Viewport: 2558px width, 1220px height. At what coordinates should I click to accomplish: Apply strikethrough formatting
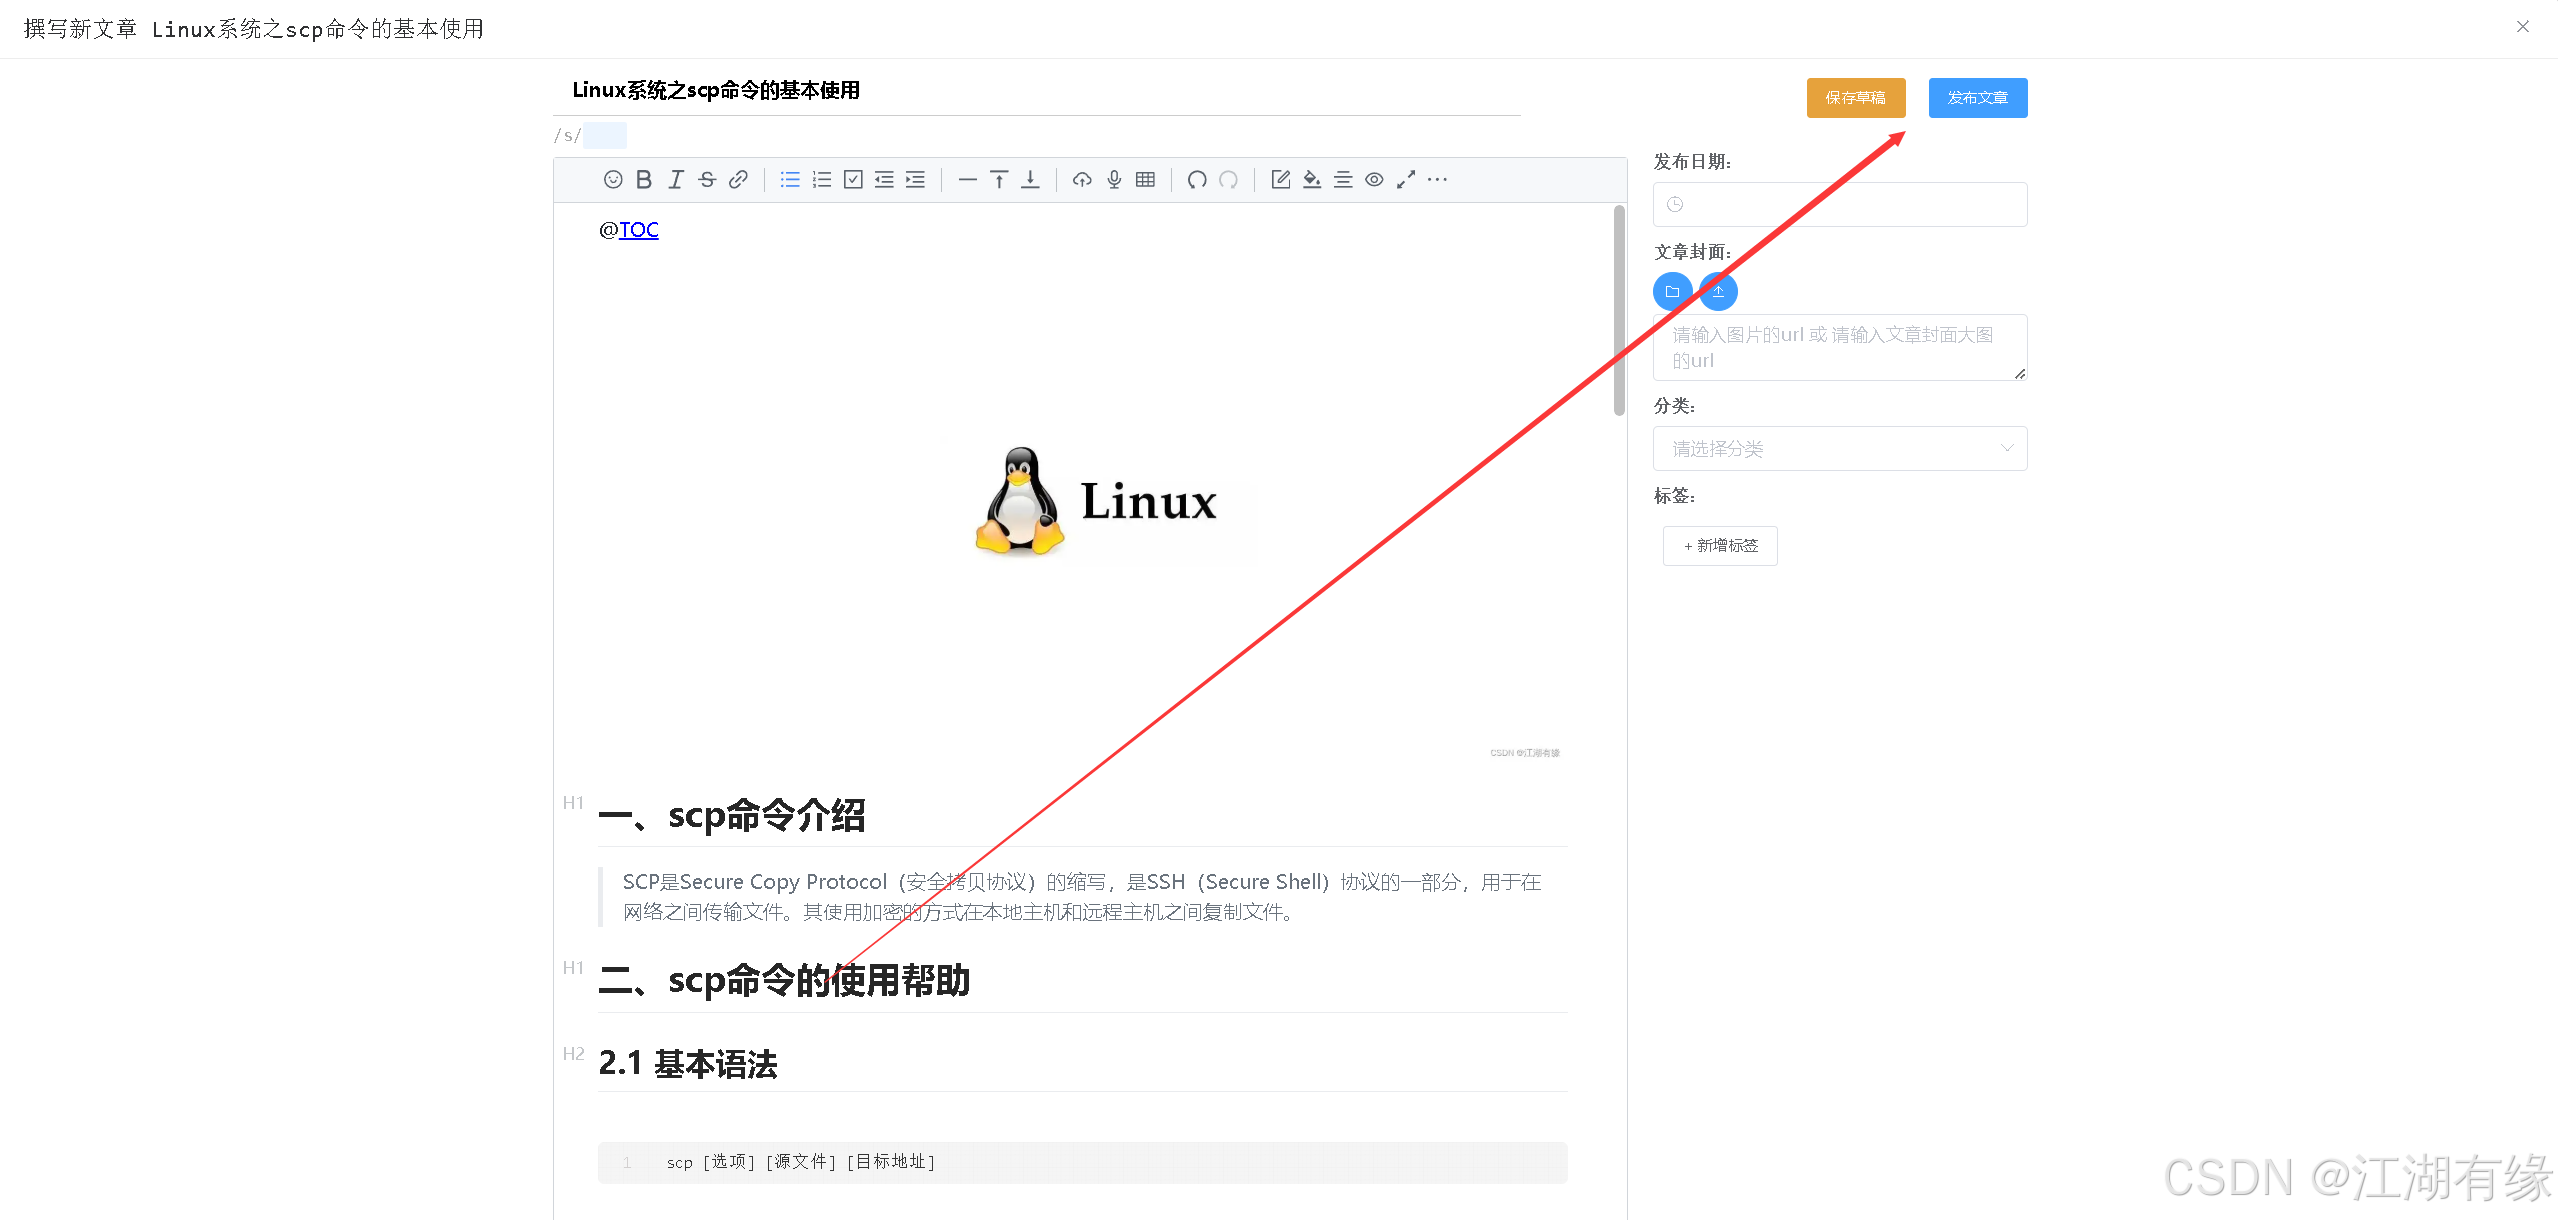(x=707, y=180)
